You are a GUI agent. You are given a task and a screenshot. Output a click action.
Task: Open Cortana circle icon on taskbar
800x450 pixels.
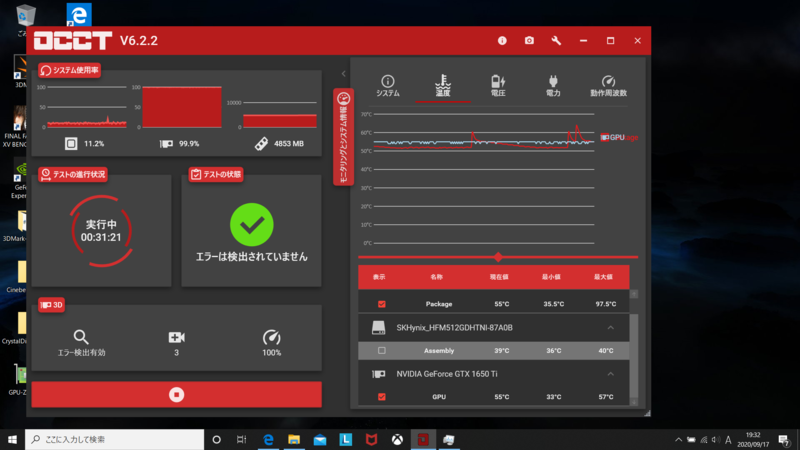coord(216,439)
